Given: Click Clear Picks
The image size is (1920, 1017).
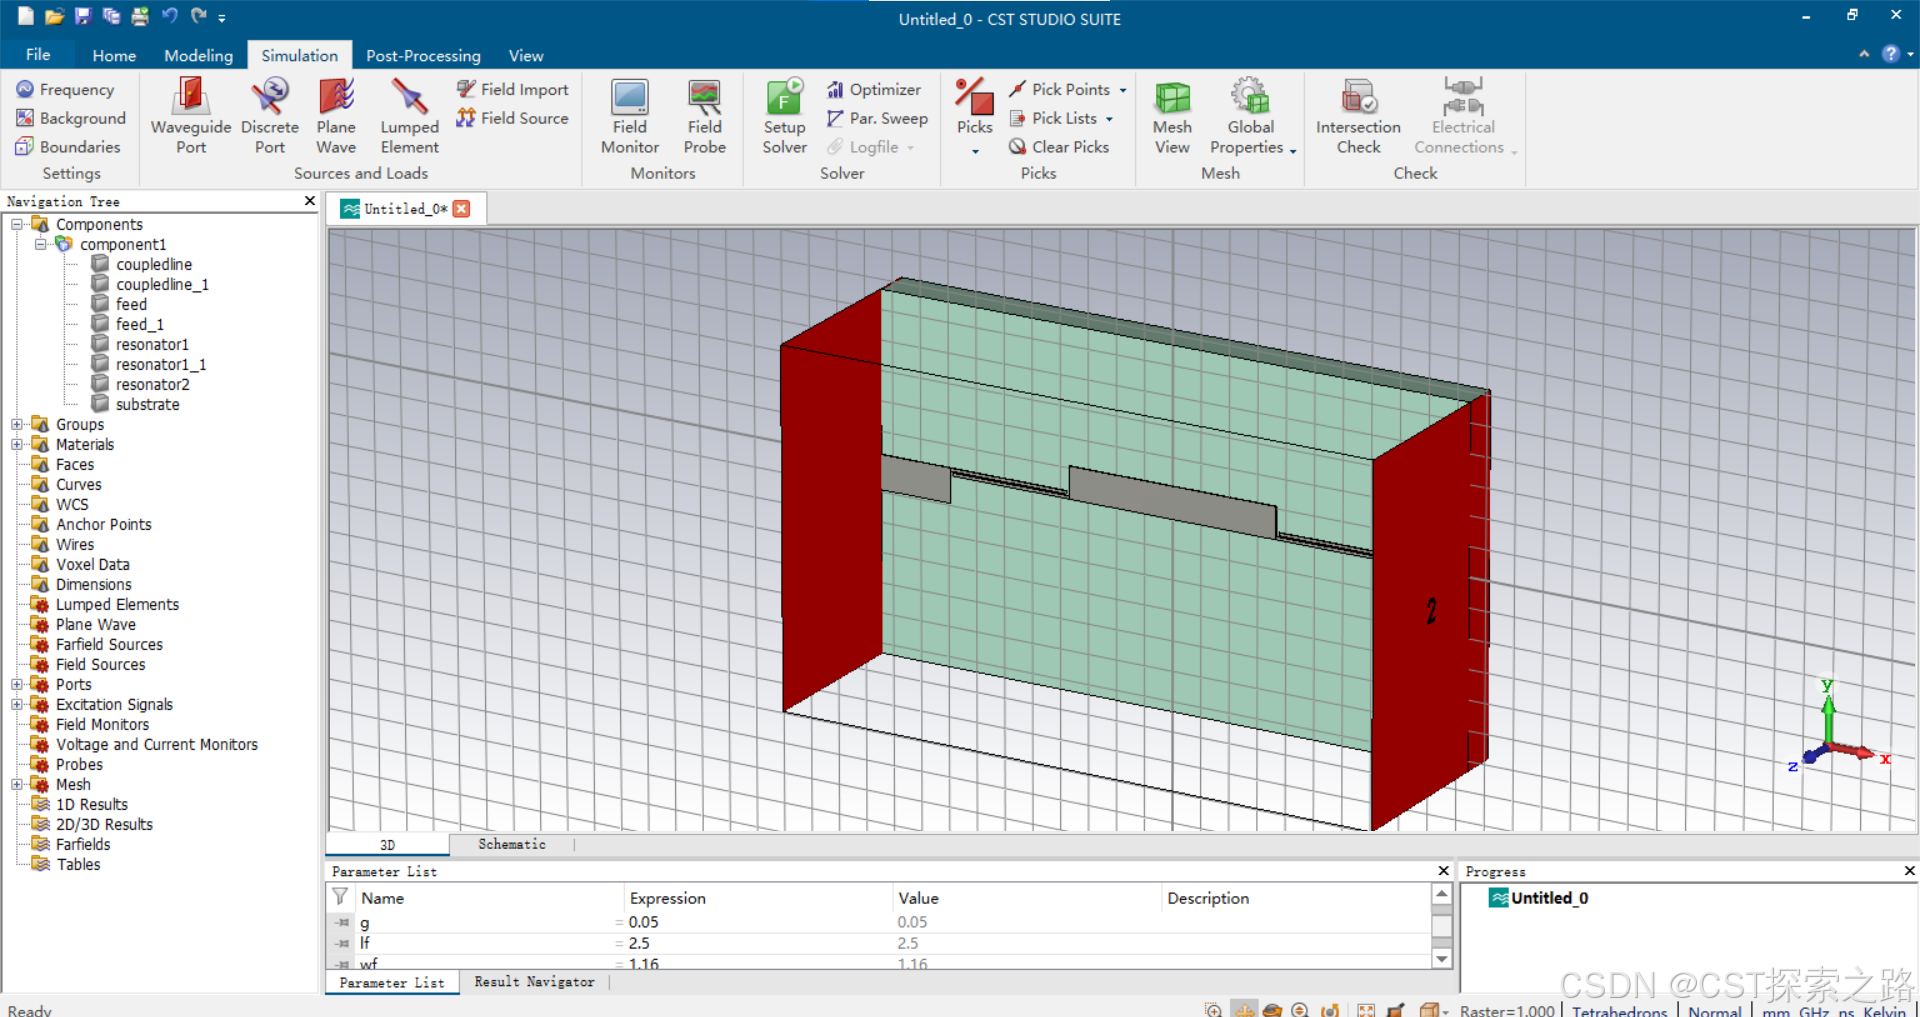Looking at the screenshot, I should (1059, 147).
